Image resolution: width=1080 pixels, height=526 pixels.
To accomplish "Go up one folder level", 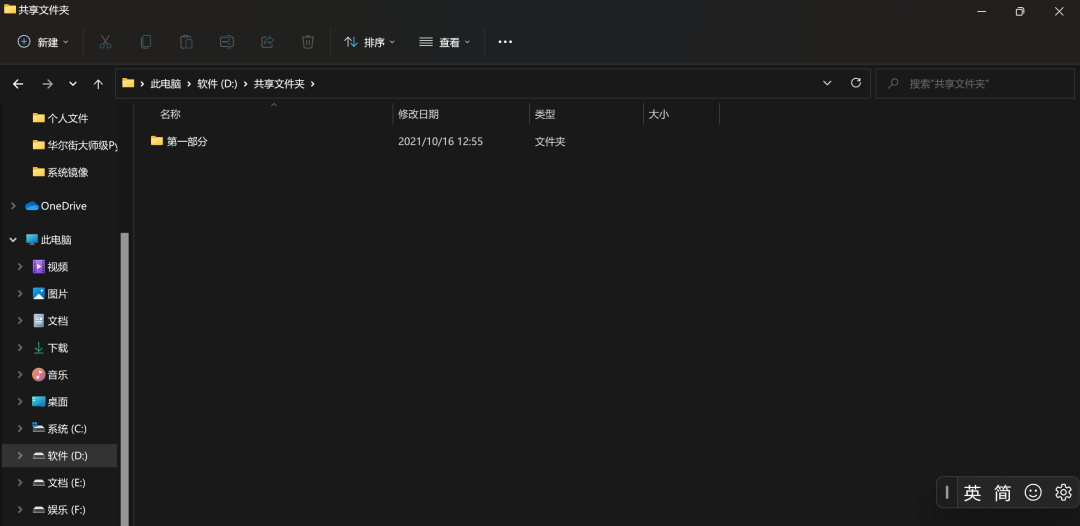I will pos(98,84).
